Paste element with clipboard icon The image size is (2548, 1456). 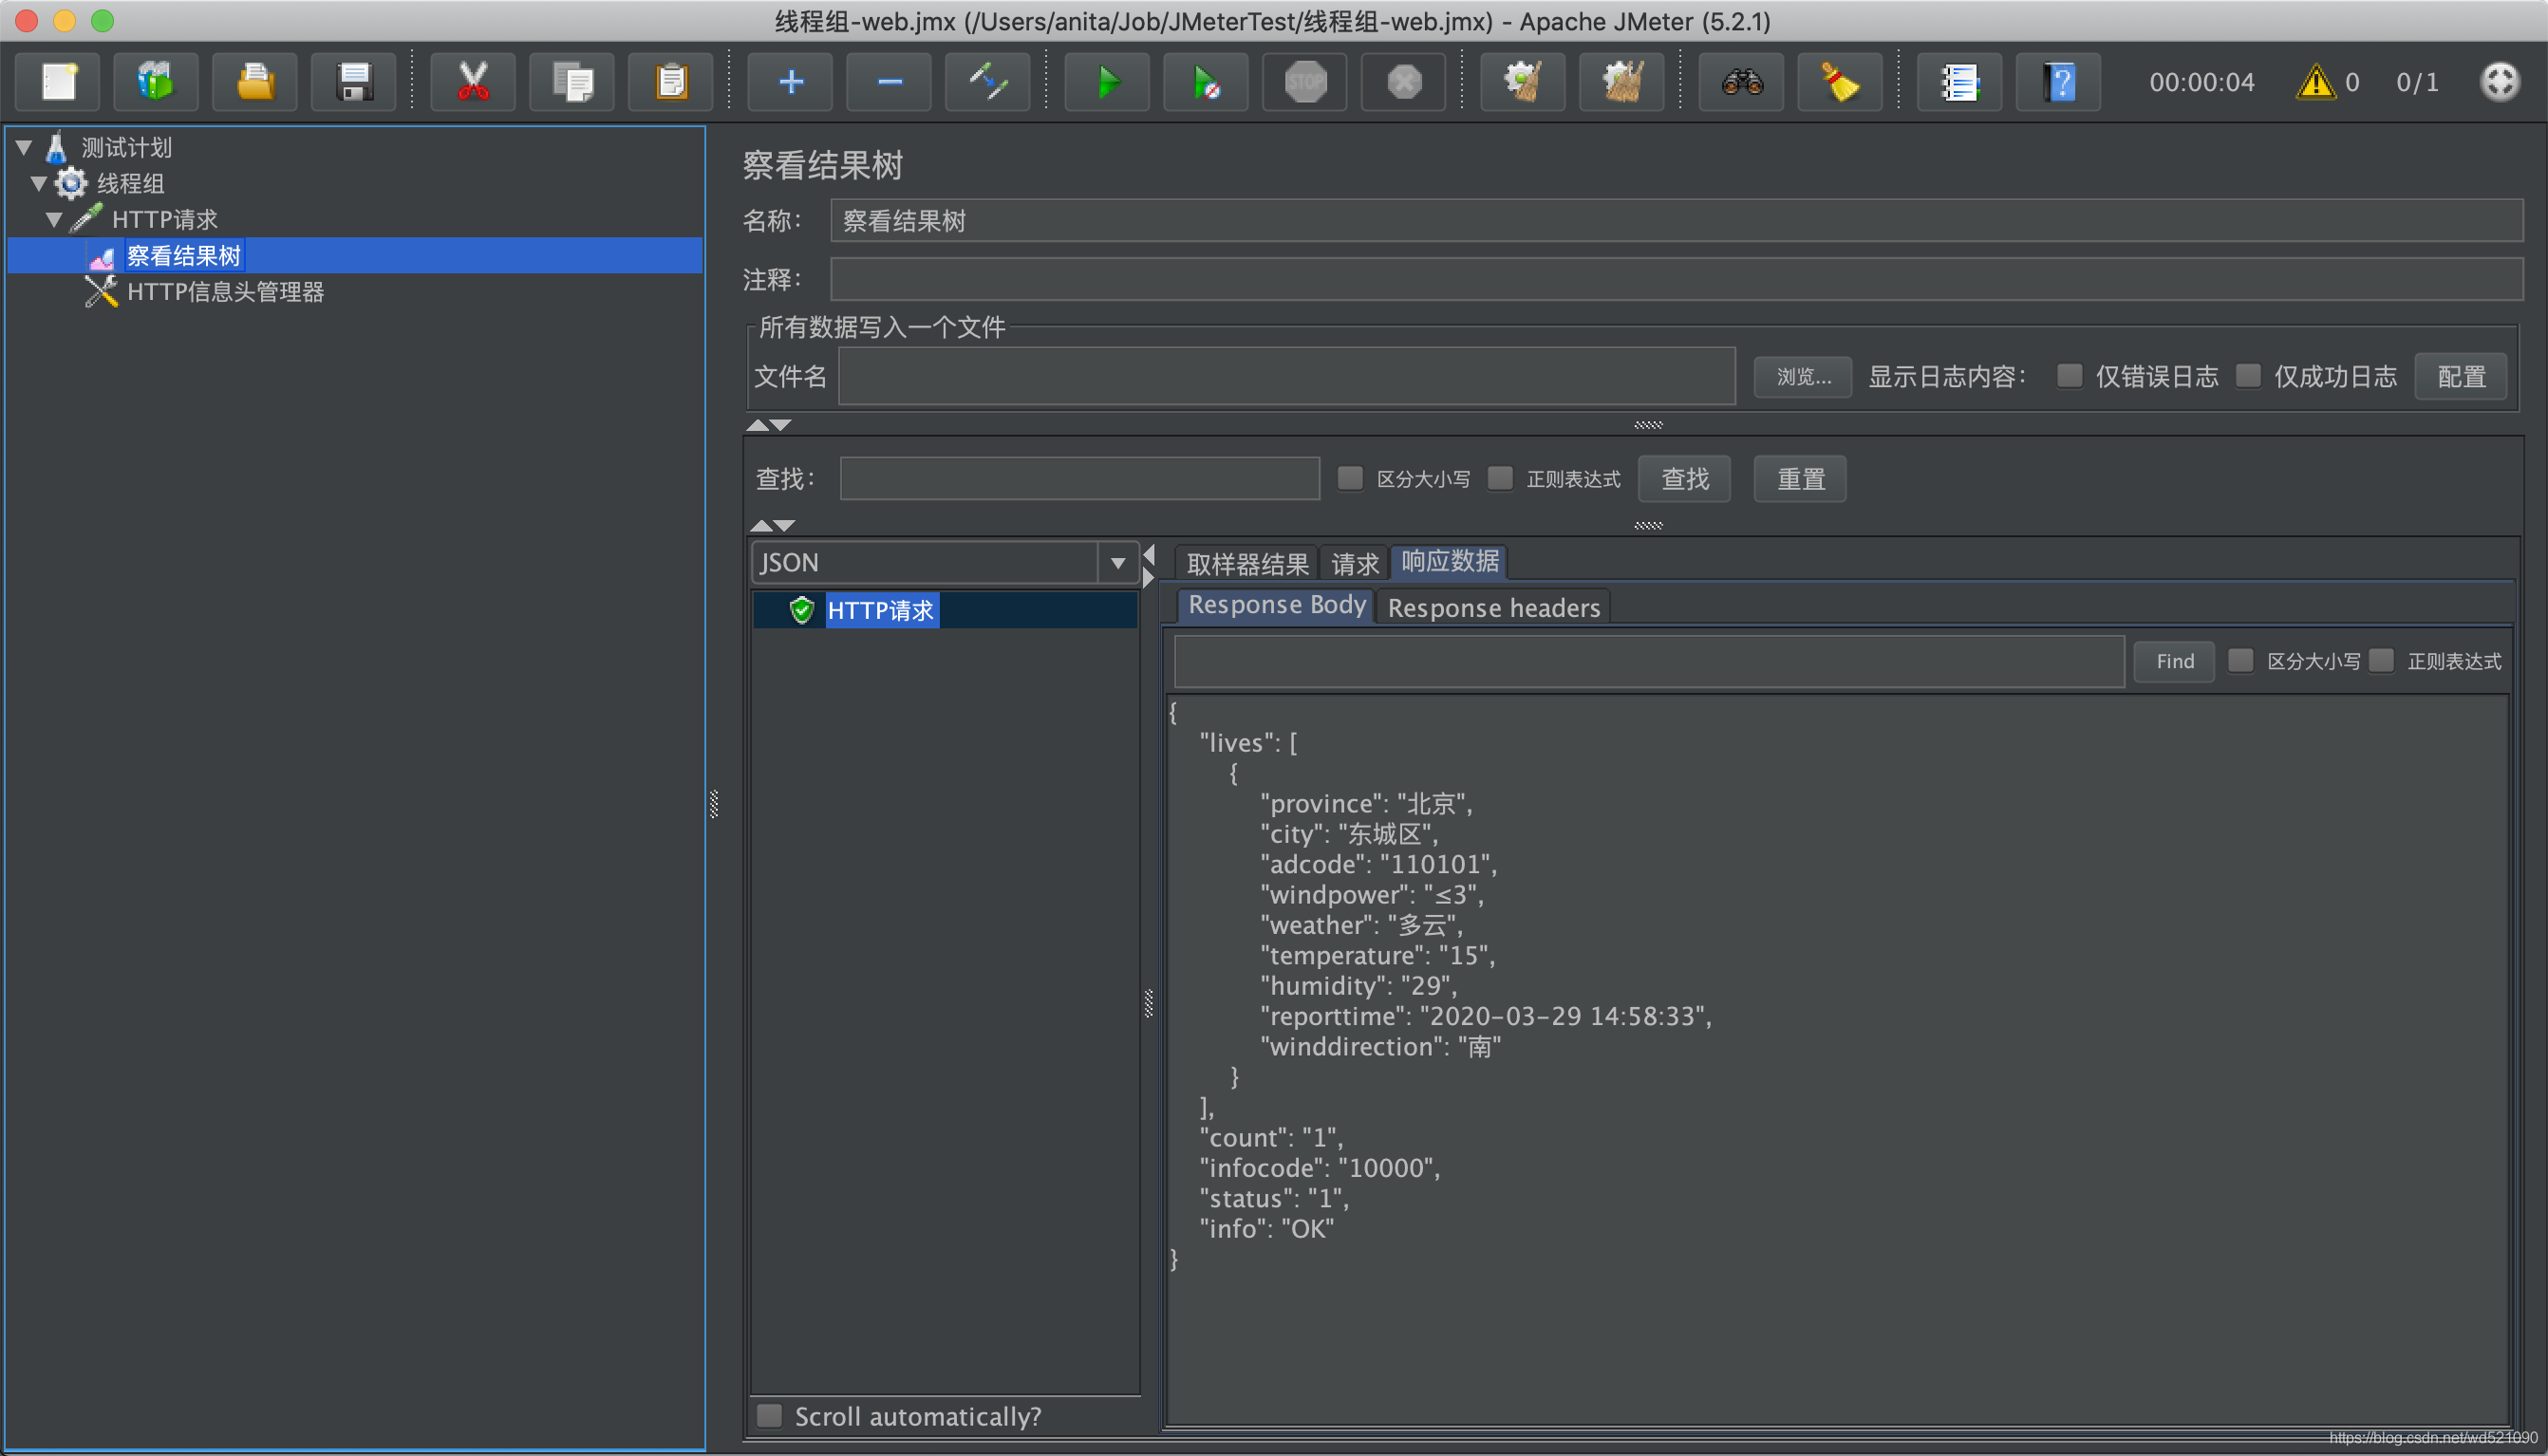tap(671, 82)
